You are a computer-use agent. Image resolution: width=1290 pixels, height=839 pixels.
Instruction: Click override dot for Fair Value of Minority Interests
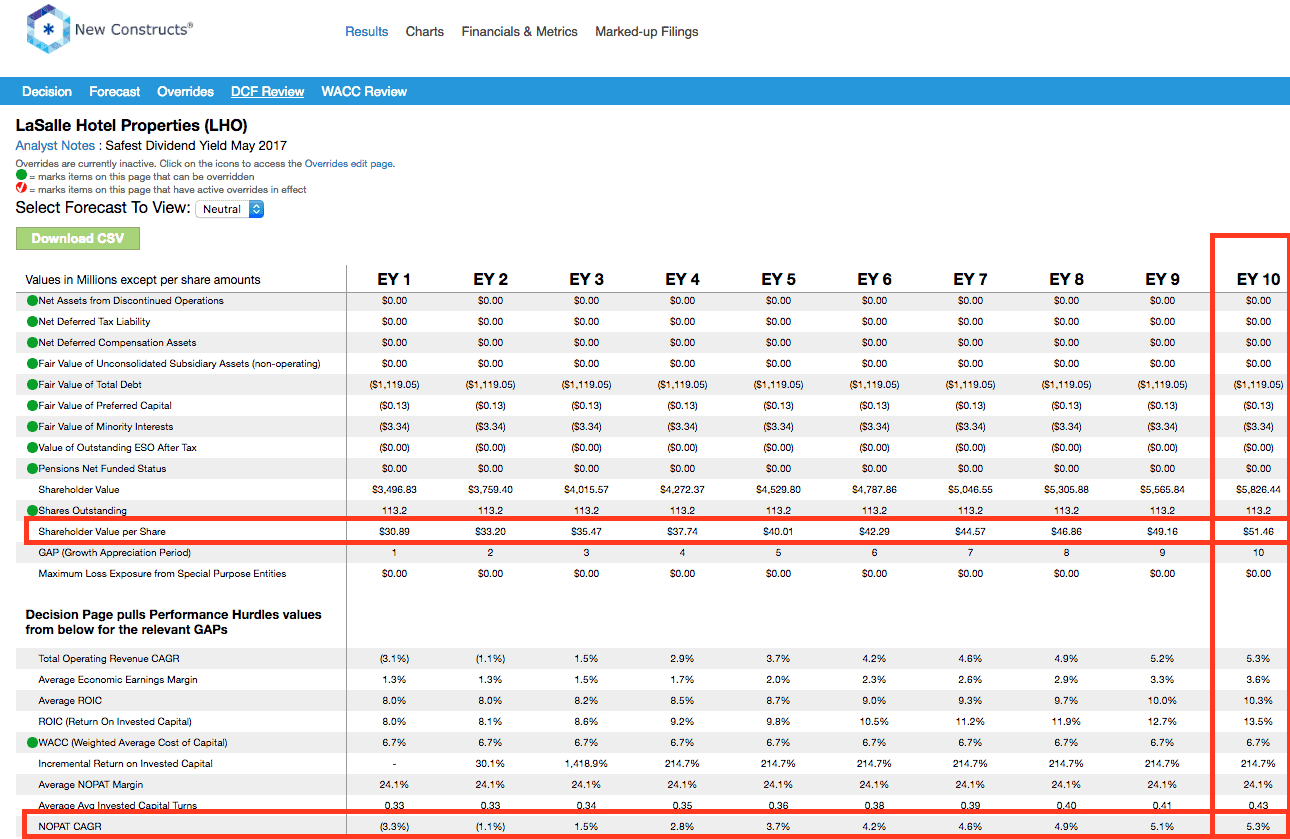[32, 426]
